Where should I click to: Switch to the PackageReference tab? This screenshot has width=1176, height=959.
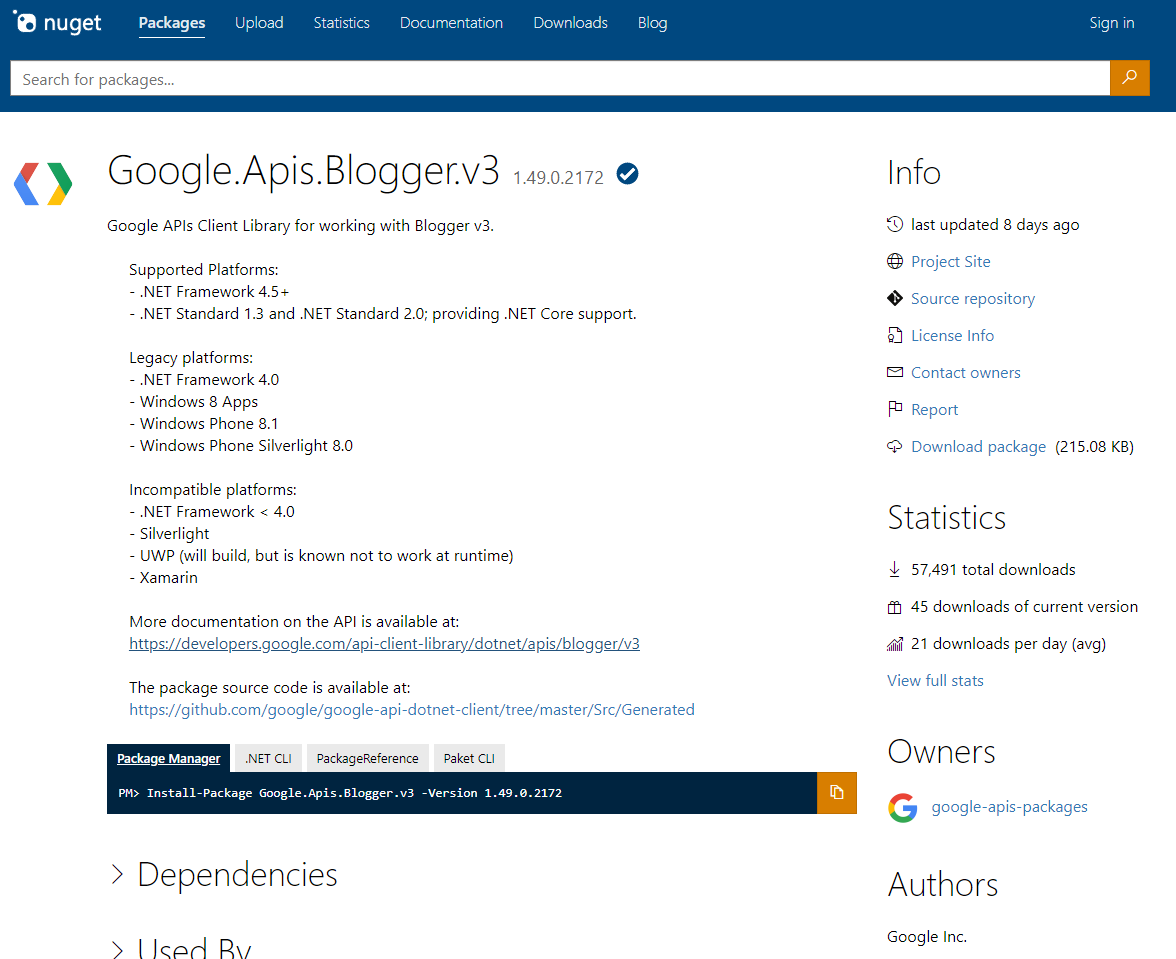pos(368,758)
